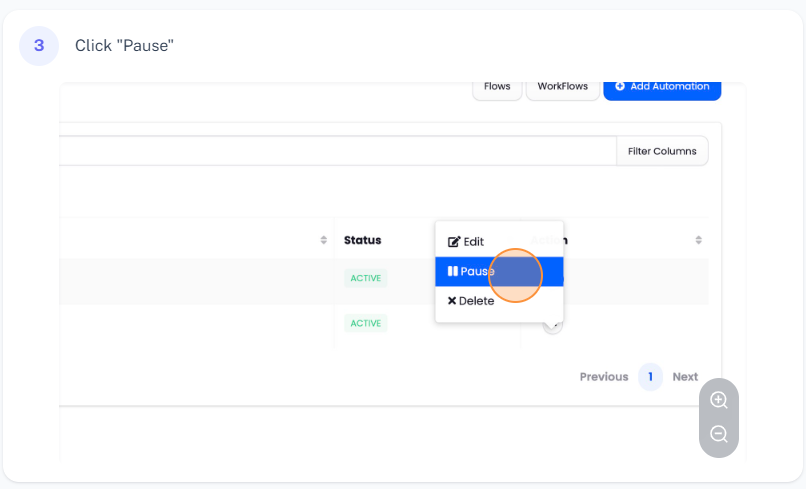Sort using arrows left of Status header
Viewport: 806px width, 489px height.
point(323,240)
